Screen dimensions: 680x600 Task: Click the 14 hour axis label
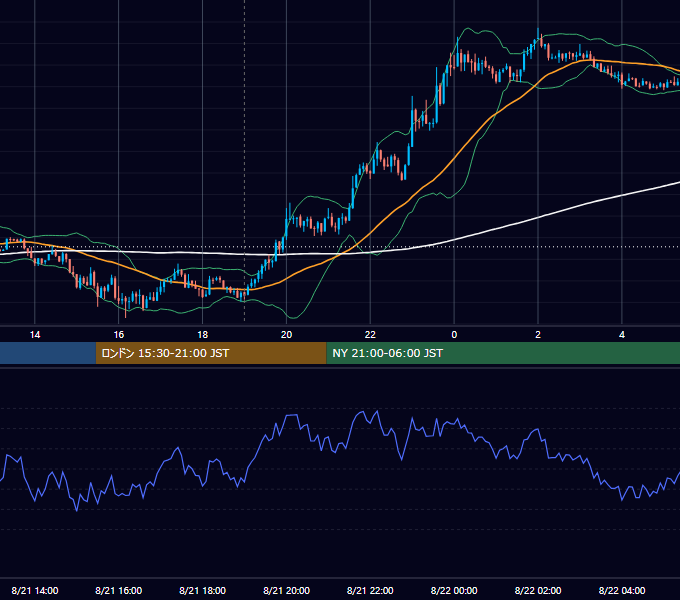click(35, 335)
